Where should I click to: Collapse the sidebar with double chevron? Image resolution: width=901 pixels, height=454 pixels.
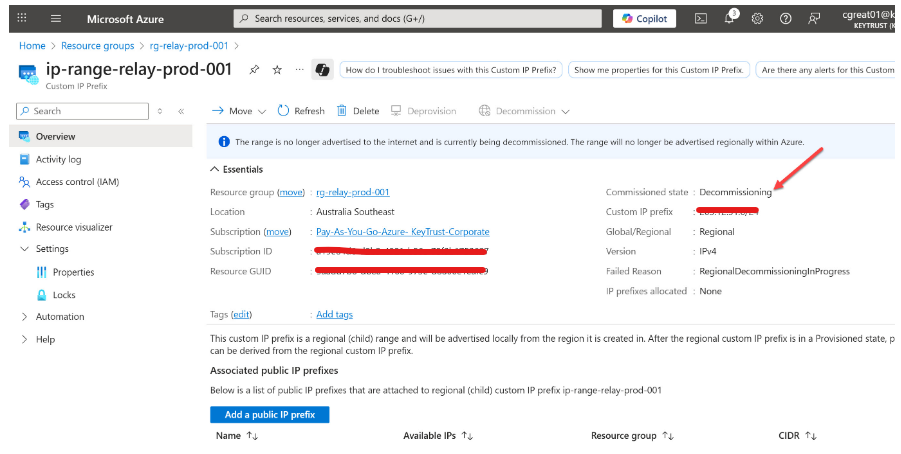coord(181,111)
